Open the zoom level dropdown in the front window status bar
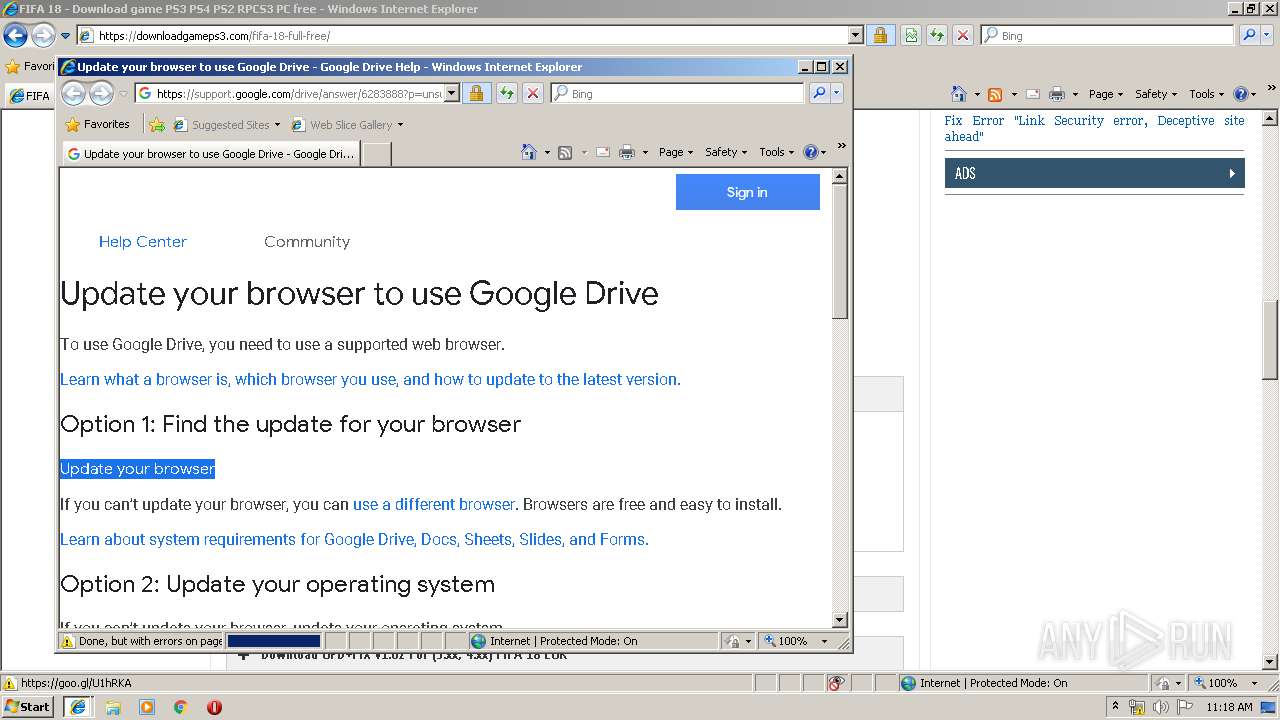This screenshot has width=1280, height=720. pyautogui.click(x=825, y=641)
